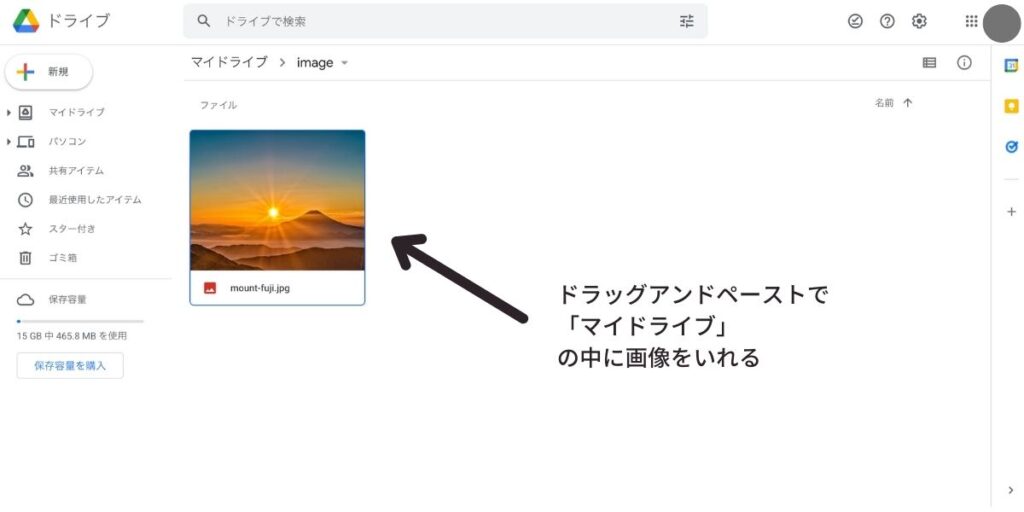
Task: Expand the マイドライブ tree arrow
Action: (x=8, y=113)
